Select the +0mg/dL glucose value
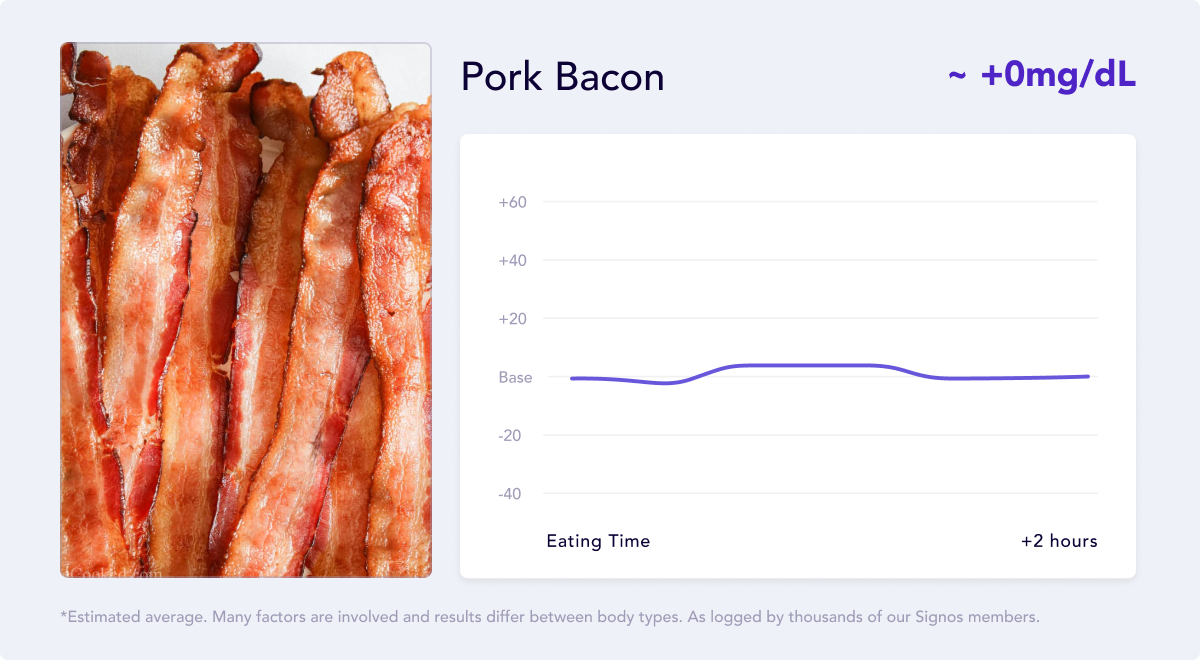The image size is (1200, 660). [x=1058, y=75]
